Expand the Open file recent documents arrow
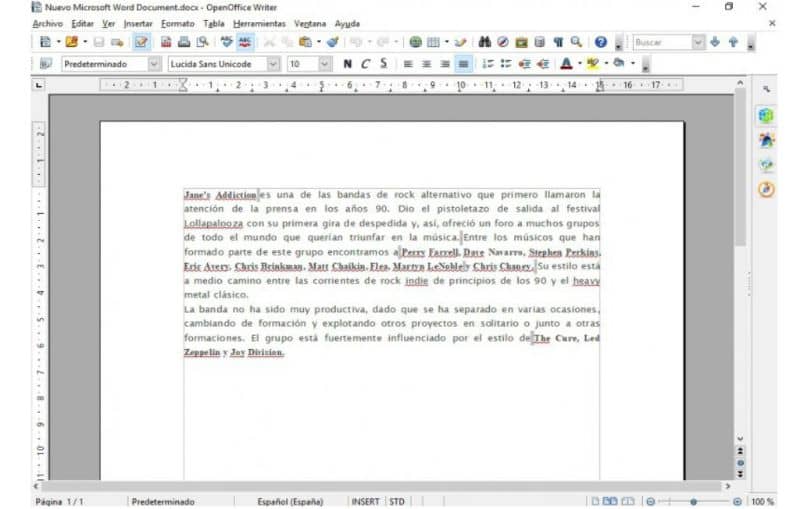Viewport: 800px width, 509px height. coord(85,42)
